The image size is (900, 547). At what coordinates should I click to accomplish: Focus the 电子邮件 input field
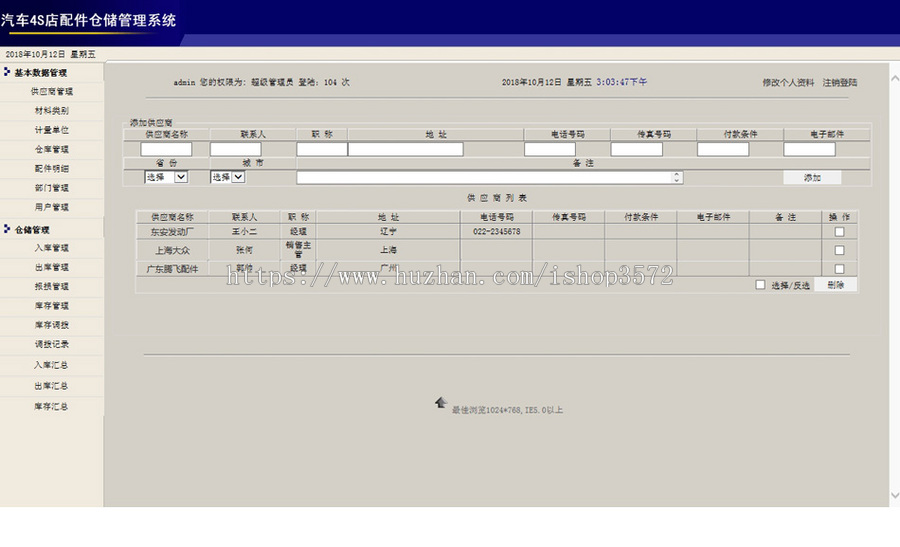point(809,149)
